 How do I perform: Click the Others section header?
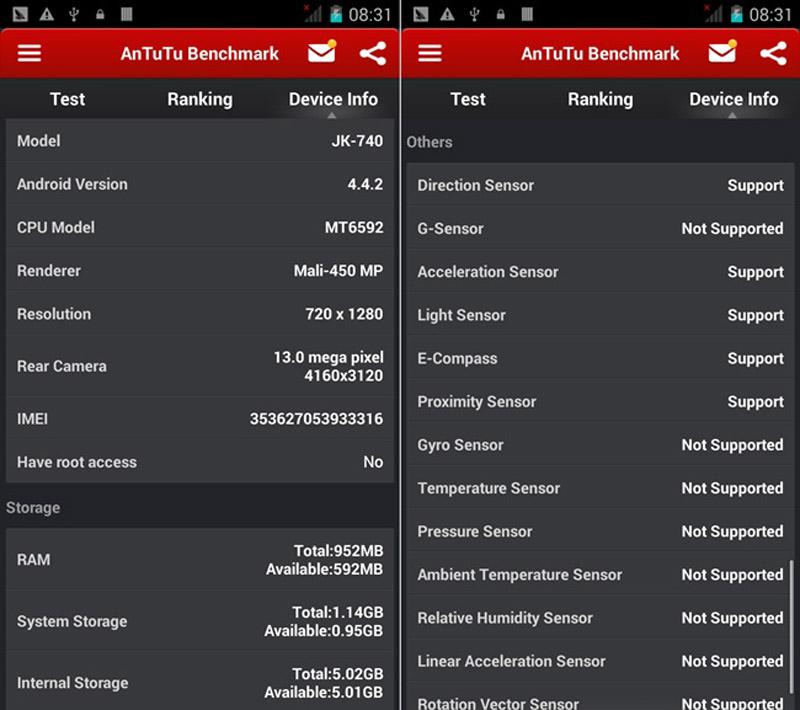click(429, 142)
